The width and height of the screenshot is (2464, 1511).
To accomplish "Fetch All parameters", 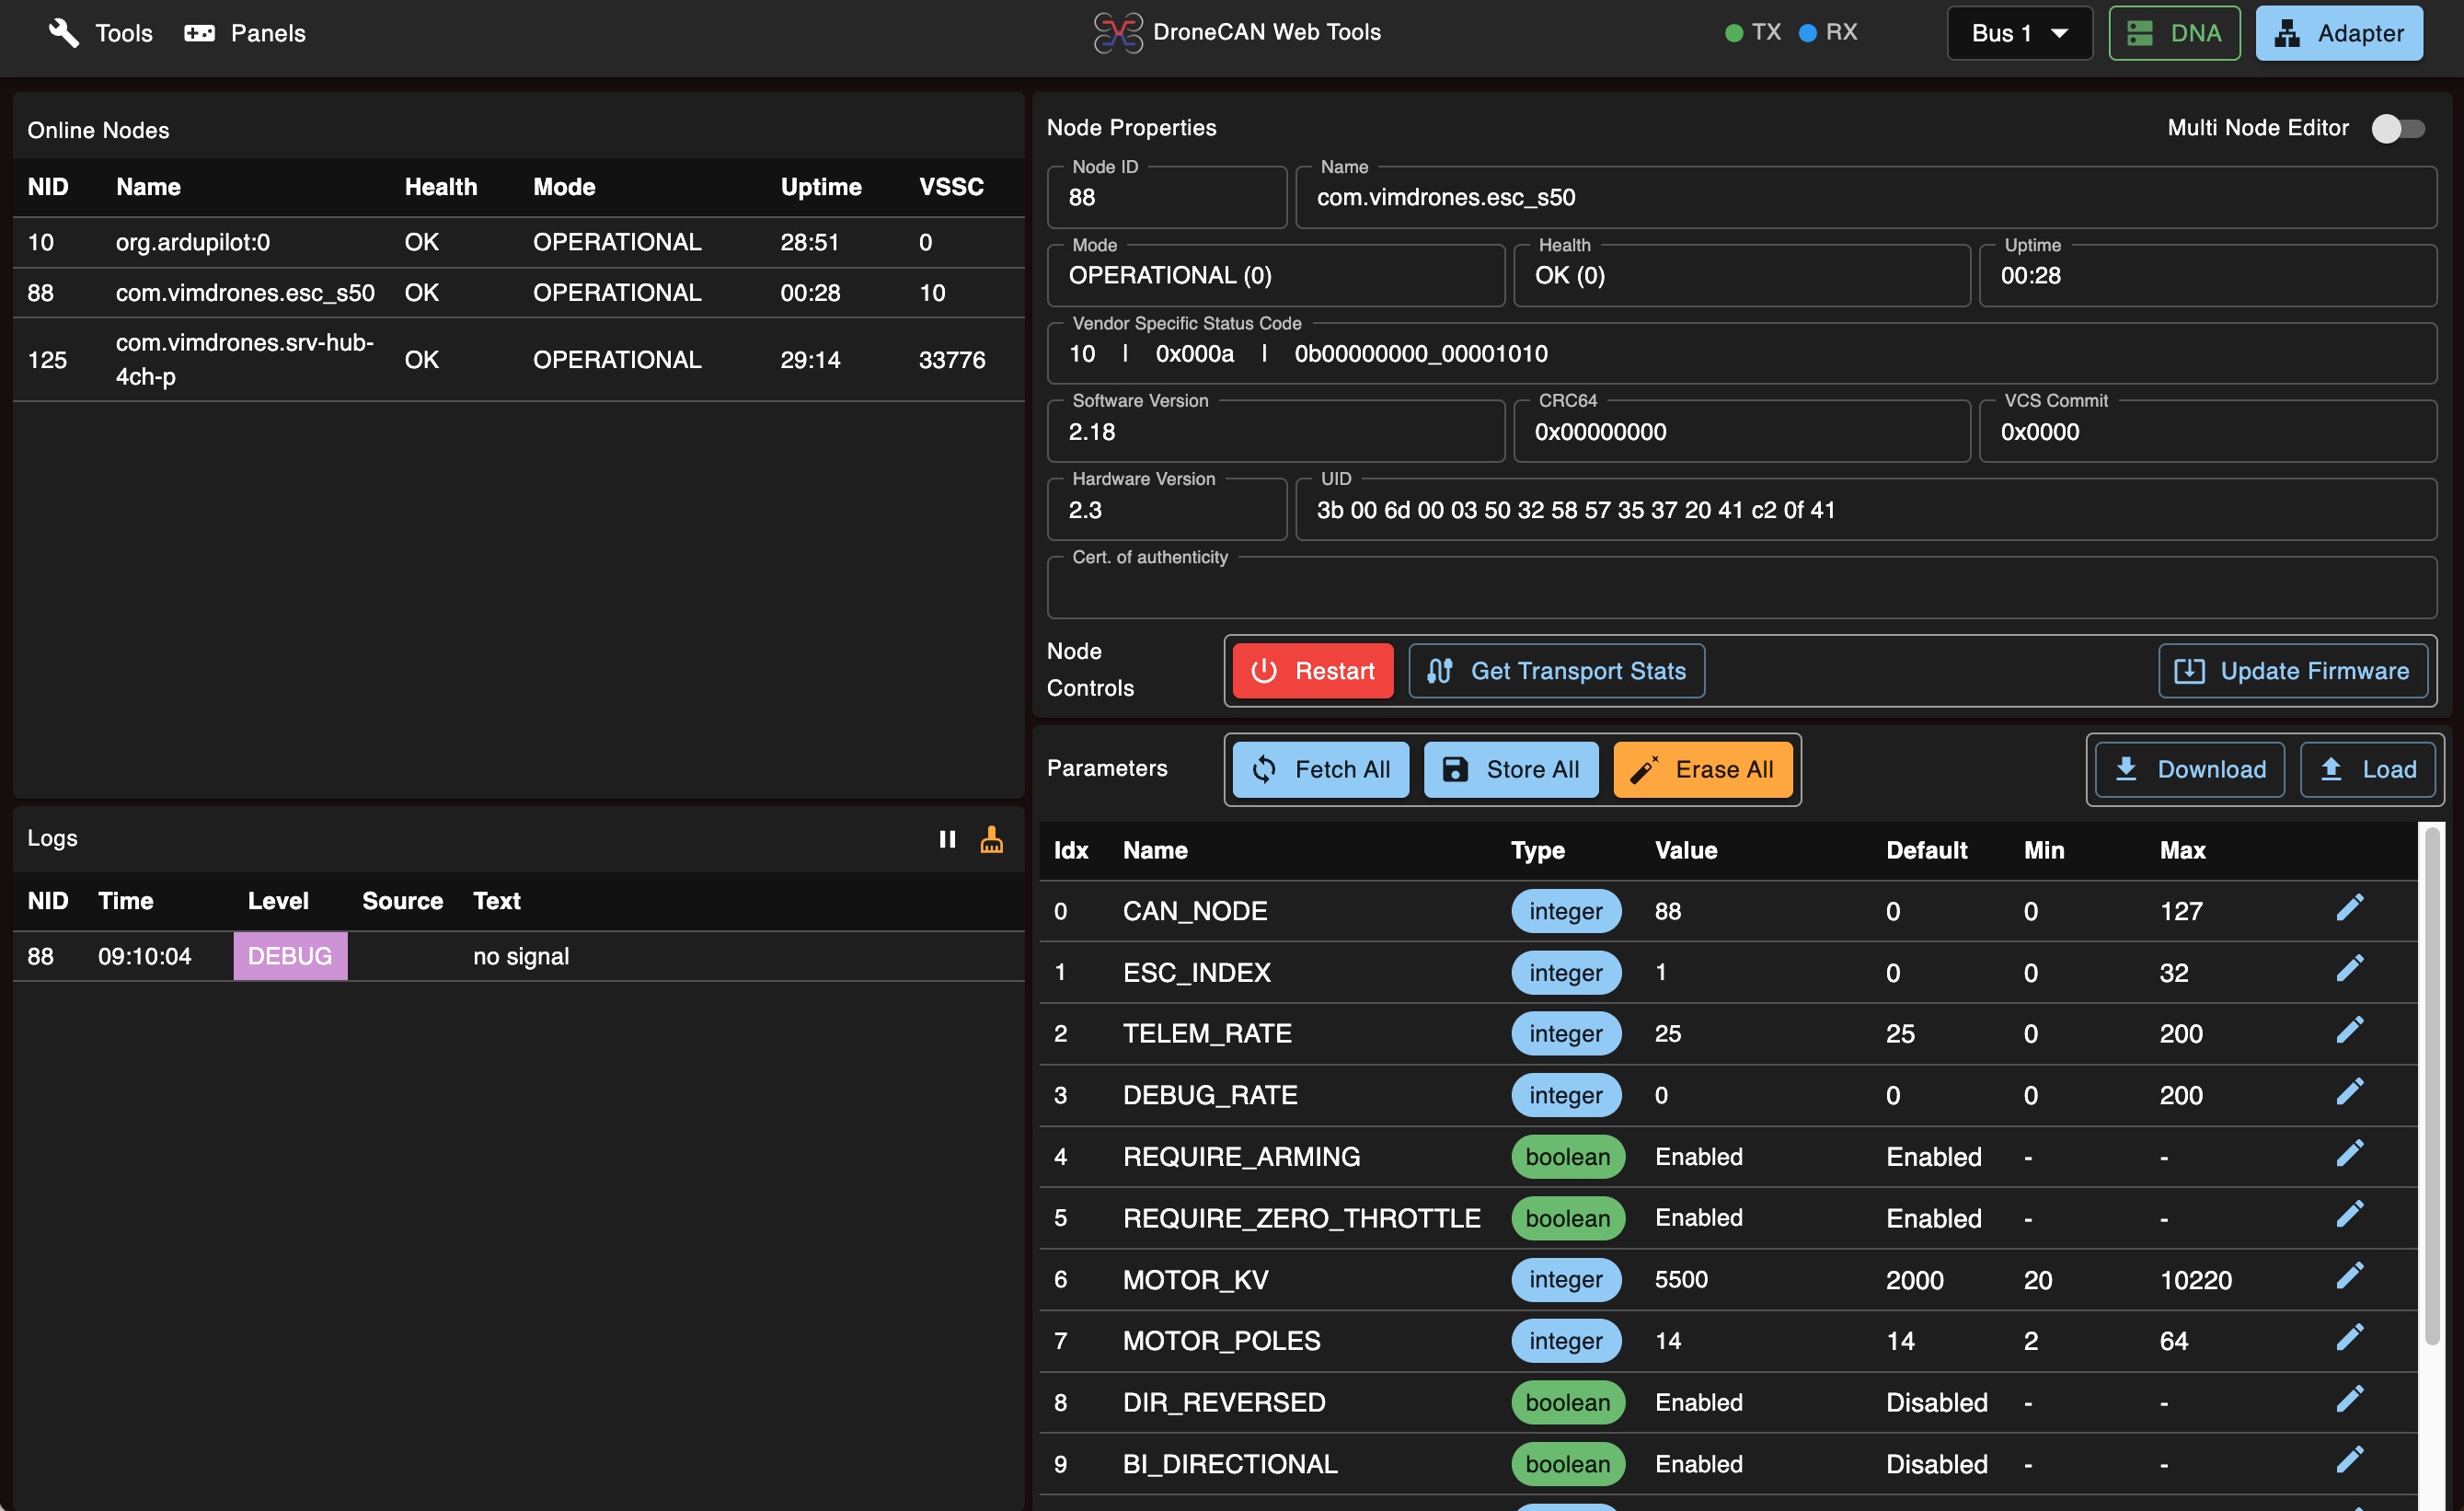I will 1320,769.
